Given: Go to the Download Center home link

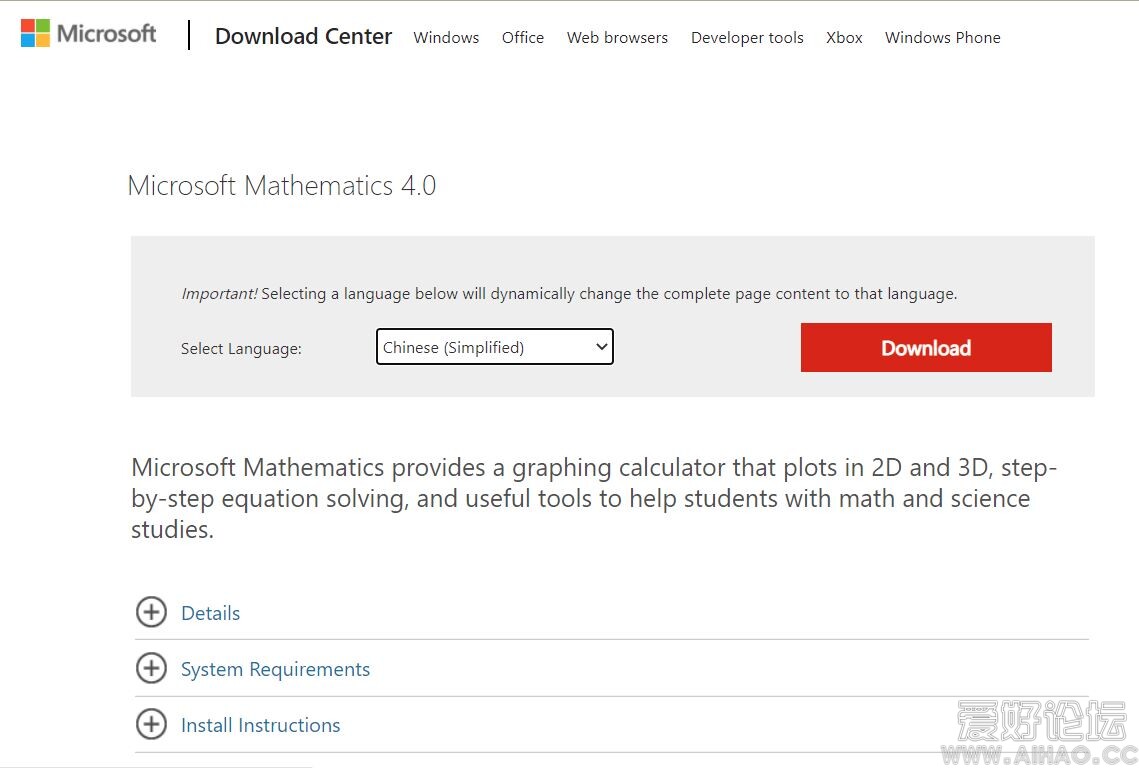Looking at the screenshot, I should click(303, 37).
